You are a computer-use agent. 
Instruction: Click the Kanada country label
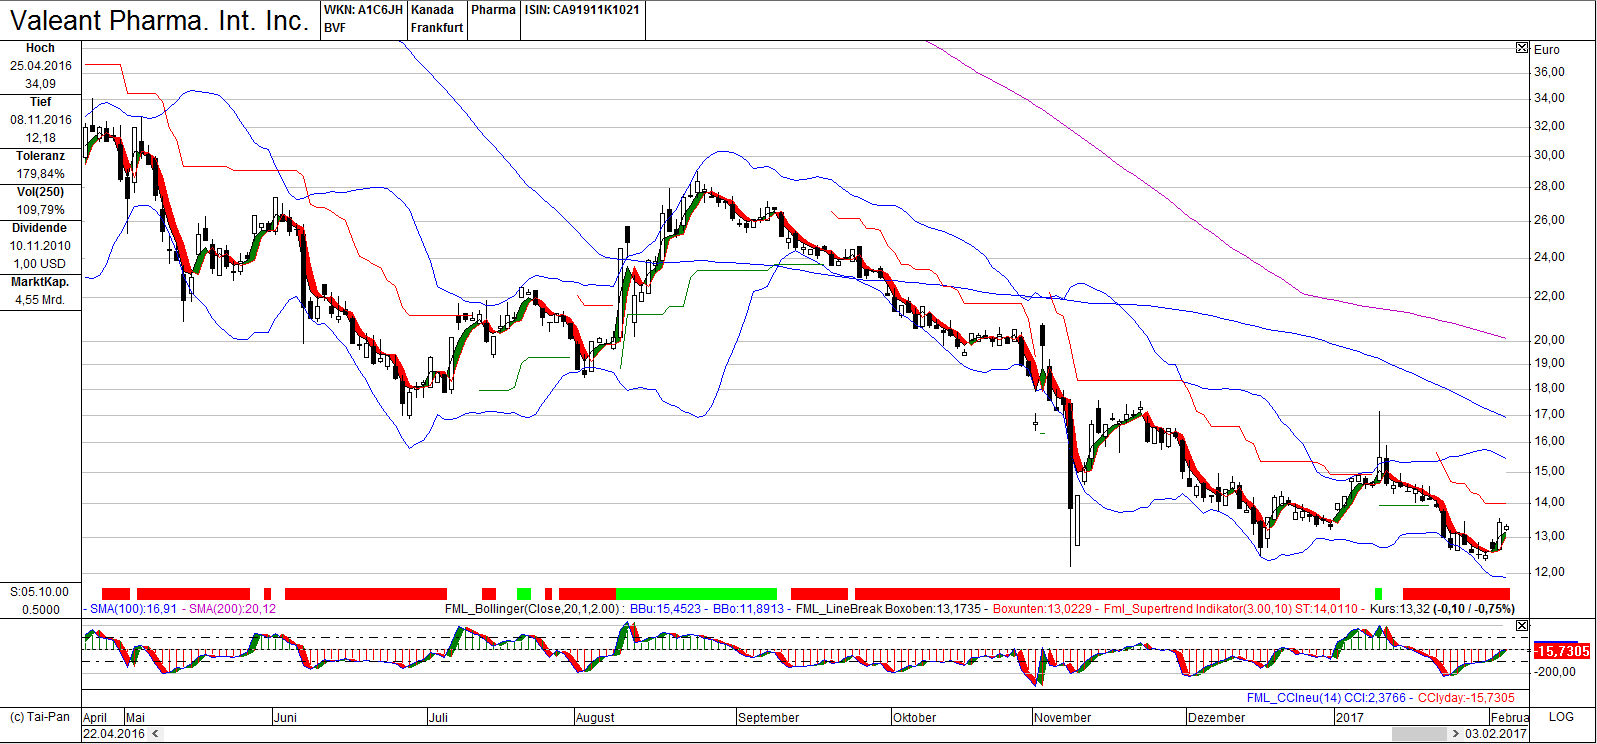pyautogui.click(x=432, y=10)
